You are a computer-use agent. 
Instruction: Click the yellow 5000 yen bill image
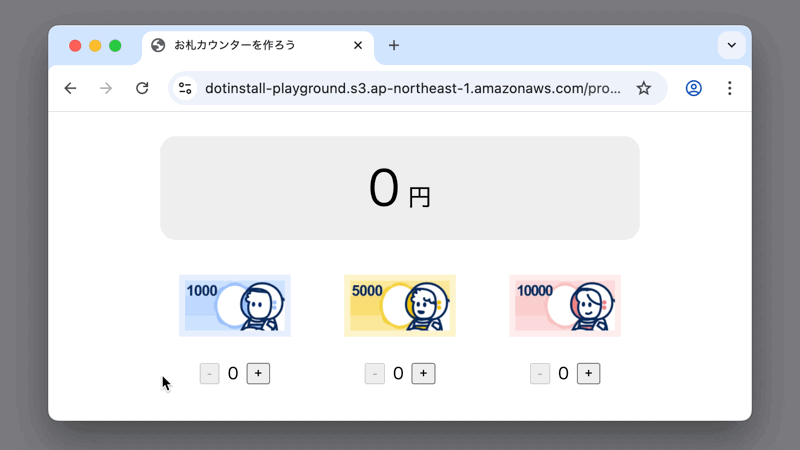click(400, 305)
